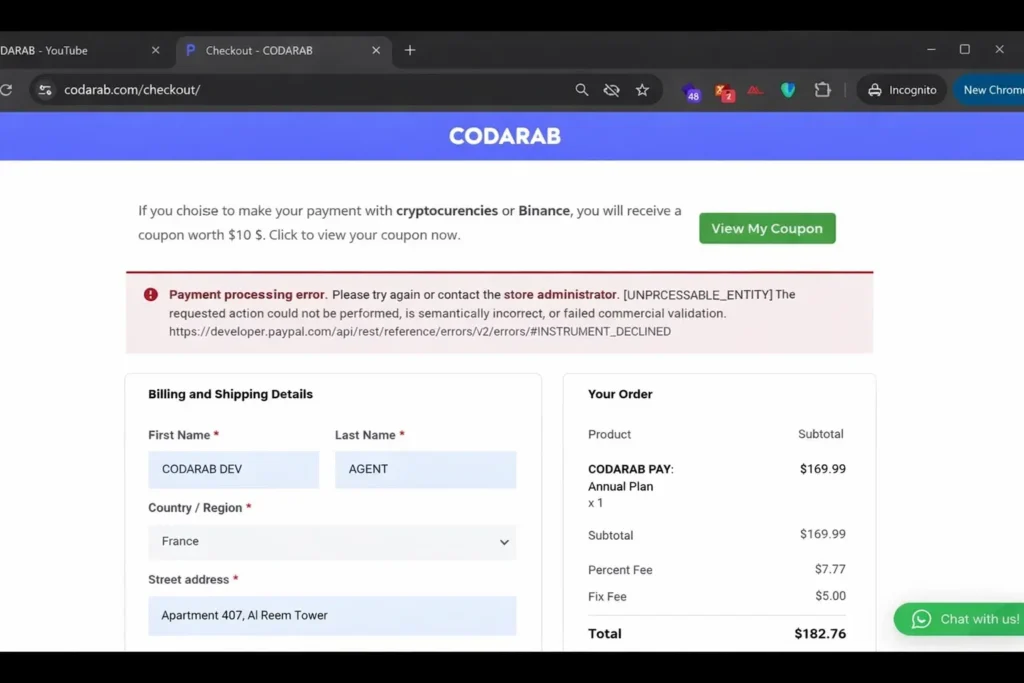Bookmark this page using the star icon
The width and height of the screenshot is (1024, 683).
643,89
